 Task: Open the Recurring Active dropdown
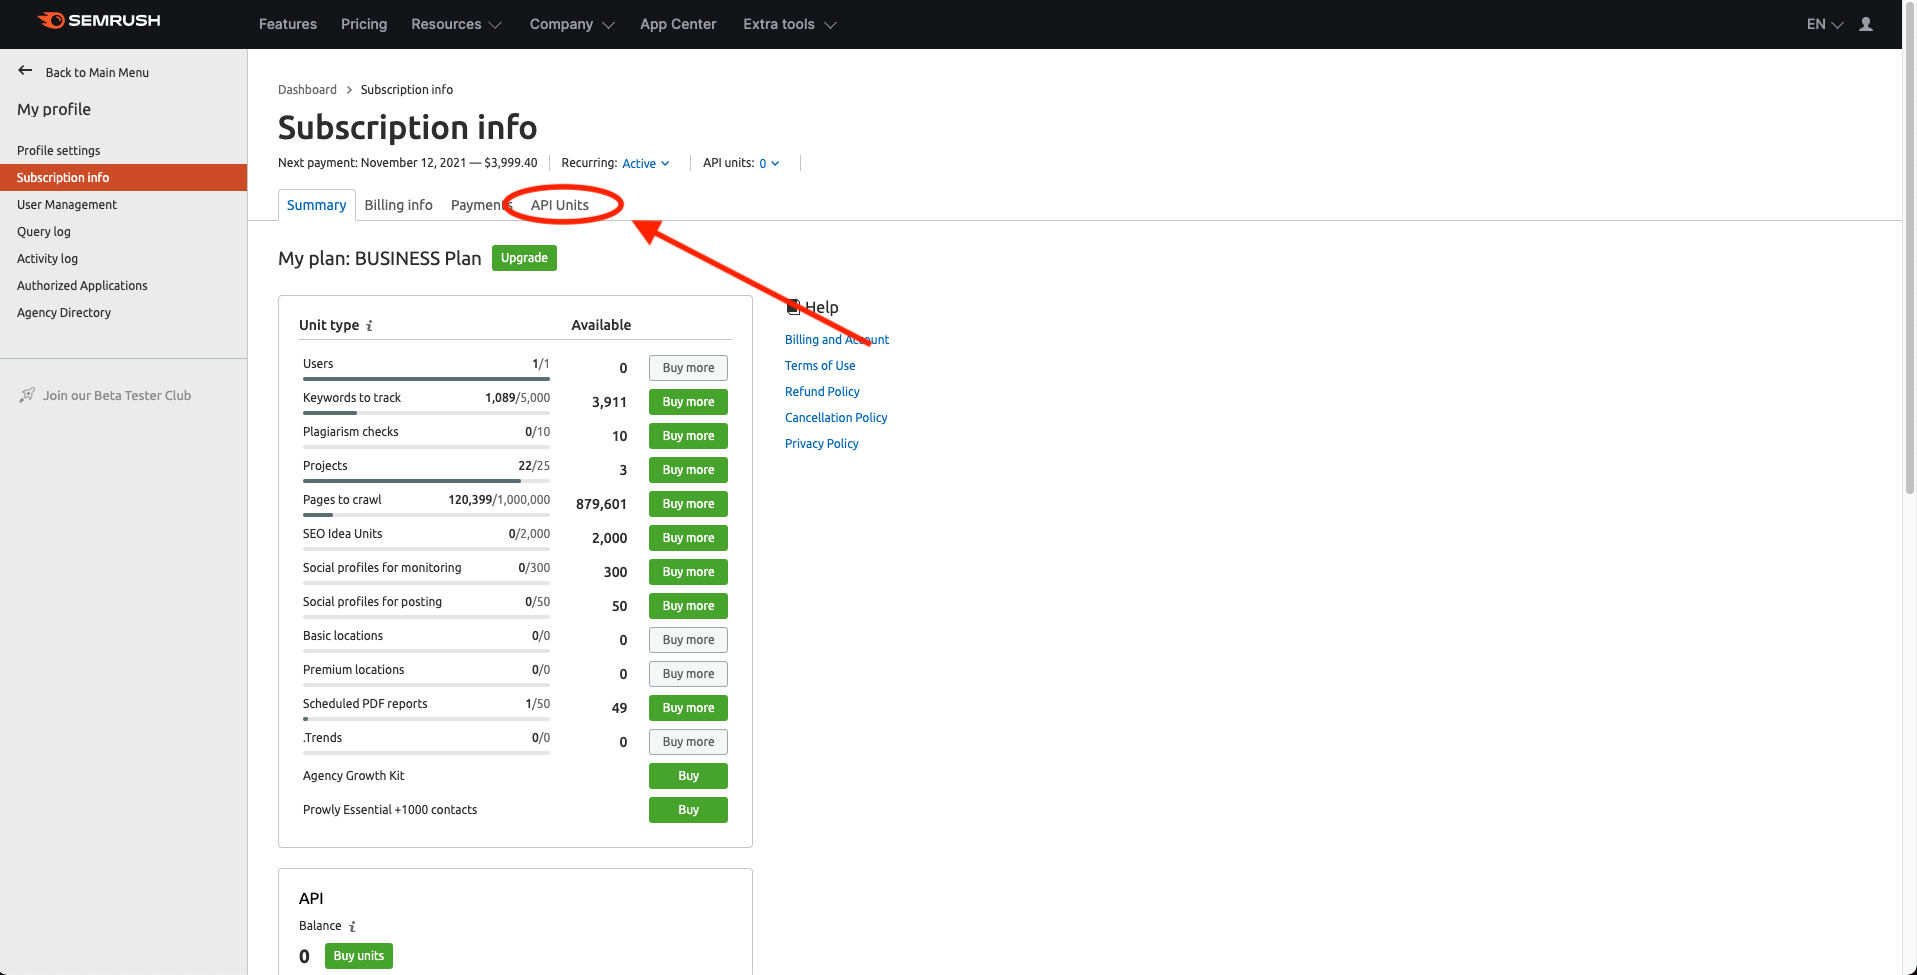click(645, 164)
